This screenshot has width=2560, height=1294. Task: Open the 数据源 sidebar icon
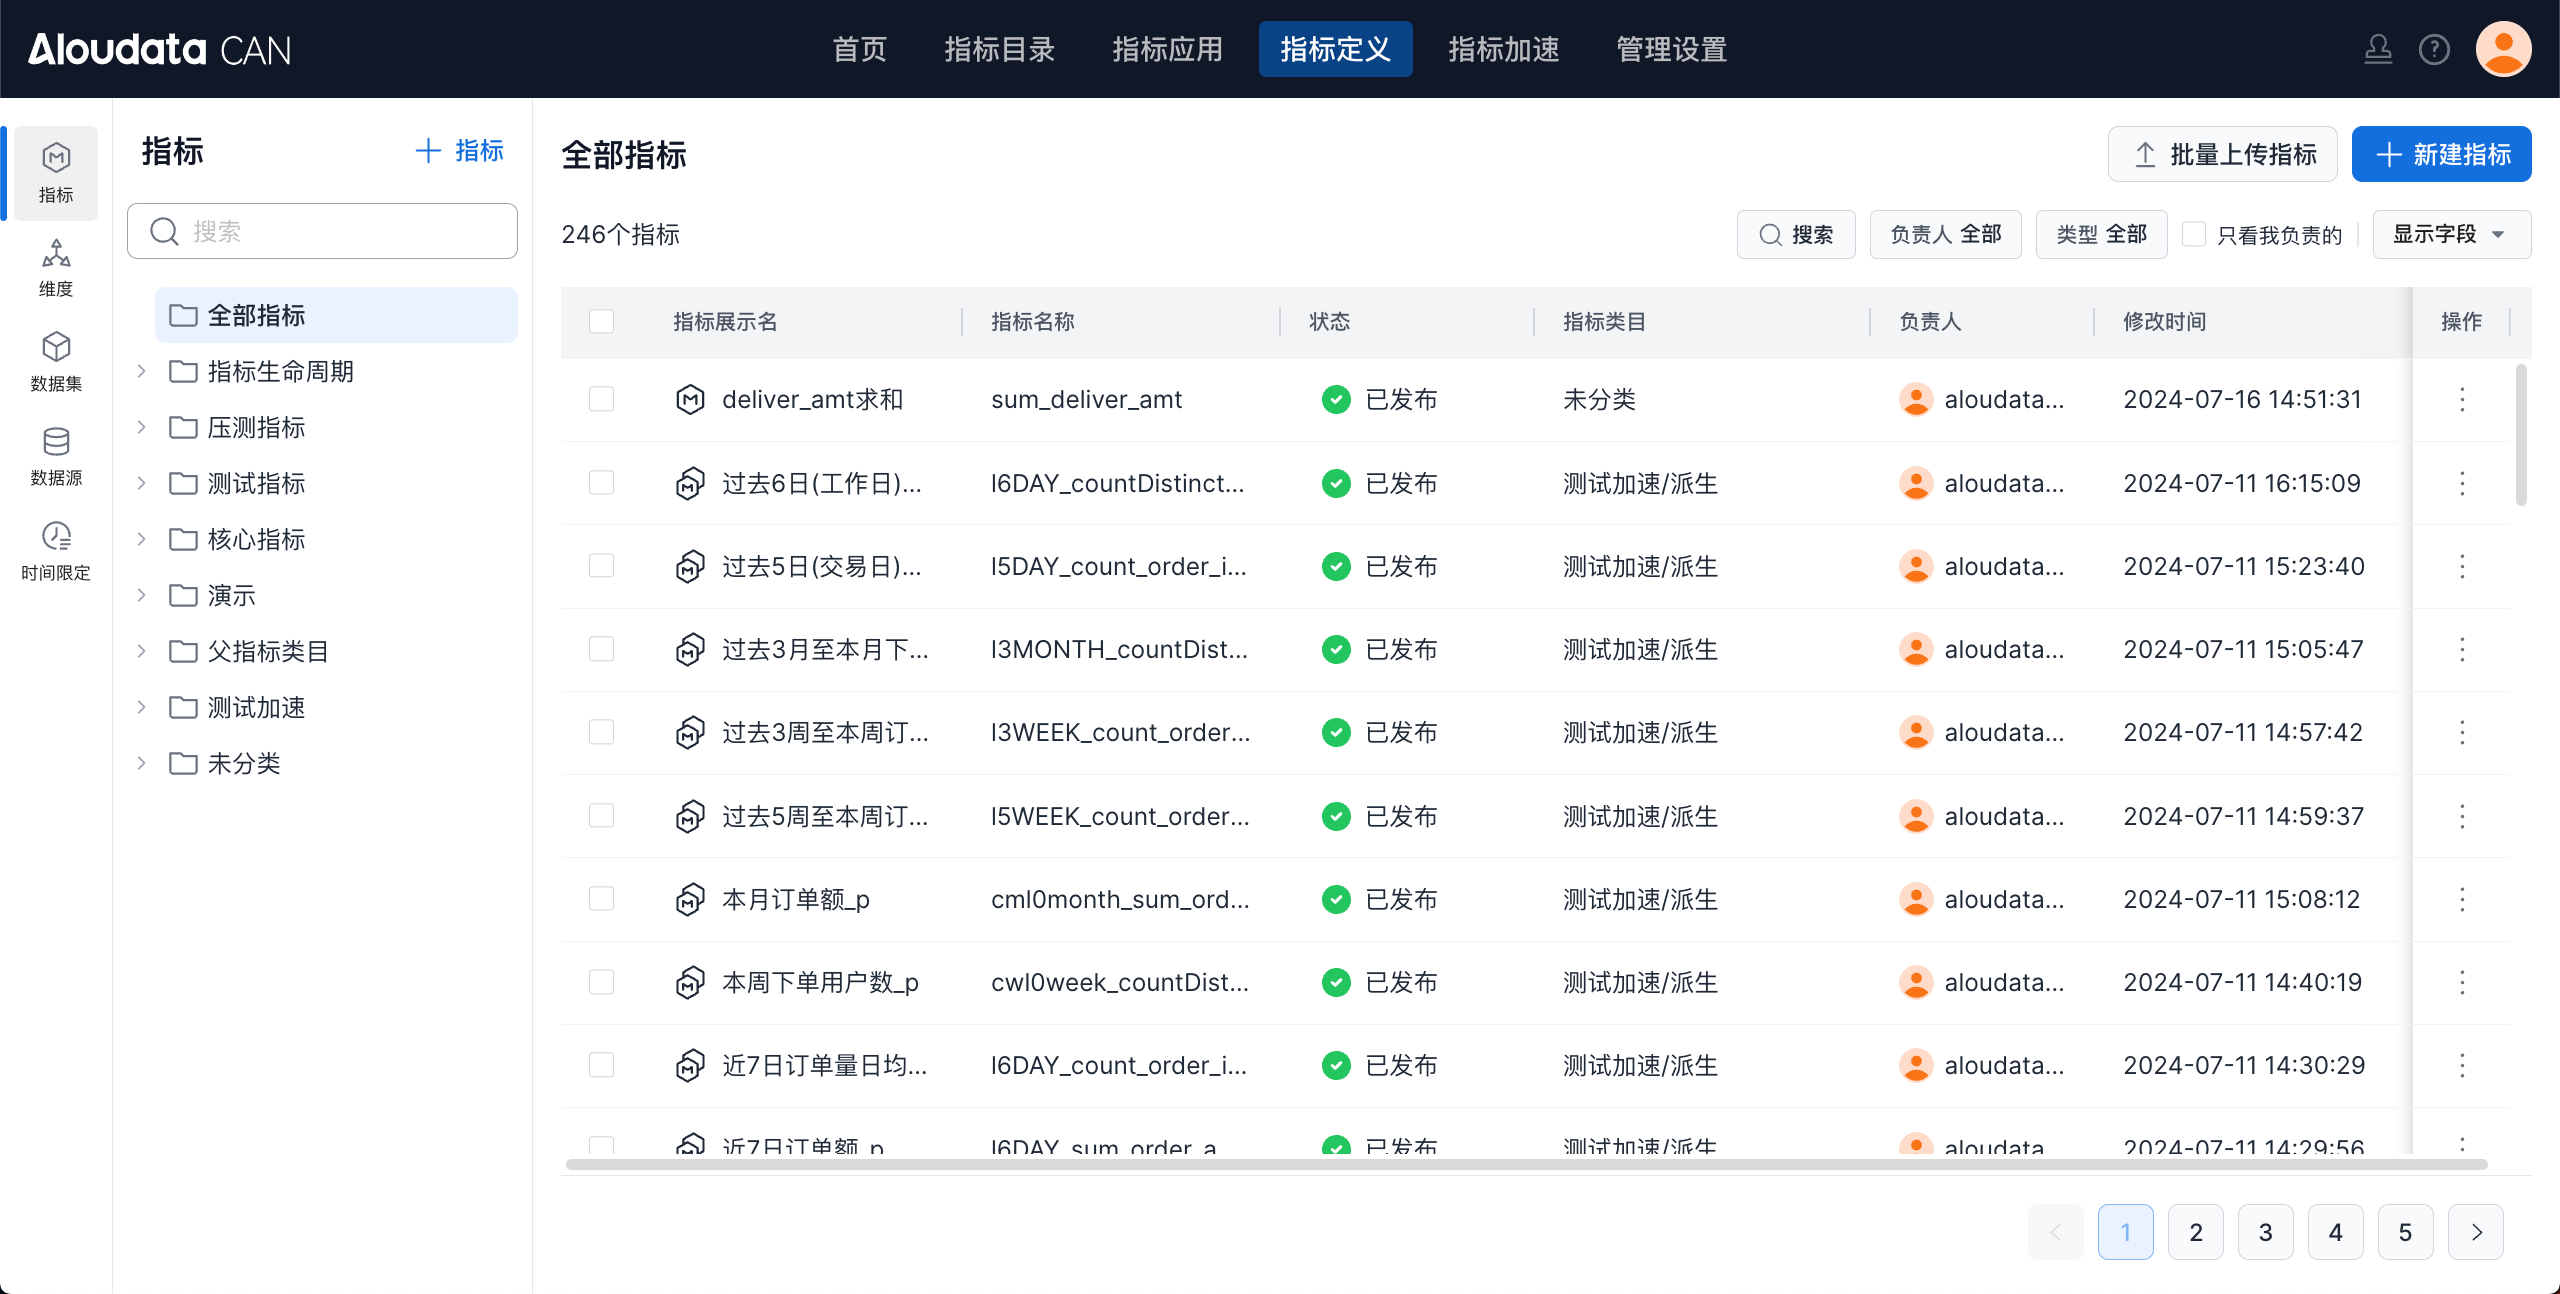pyautogui.click(x=56, y=456)
